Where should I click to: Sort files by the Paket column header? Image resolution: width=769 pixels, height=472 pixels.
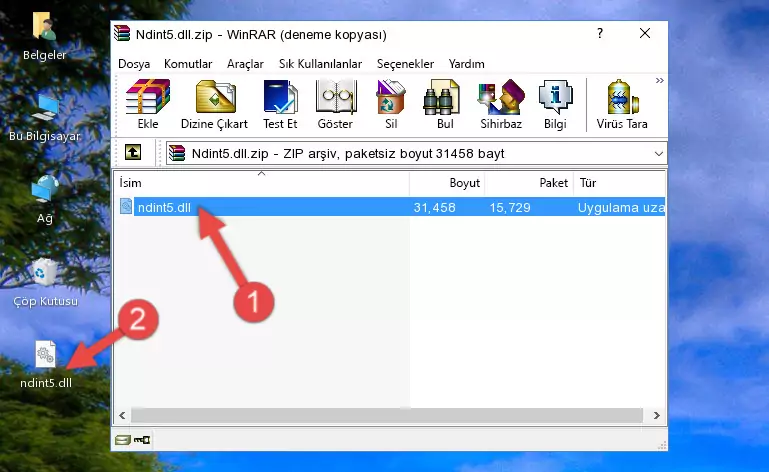529,183
